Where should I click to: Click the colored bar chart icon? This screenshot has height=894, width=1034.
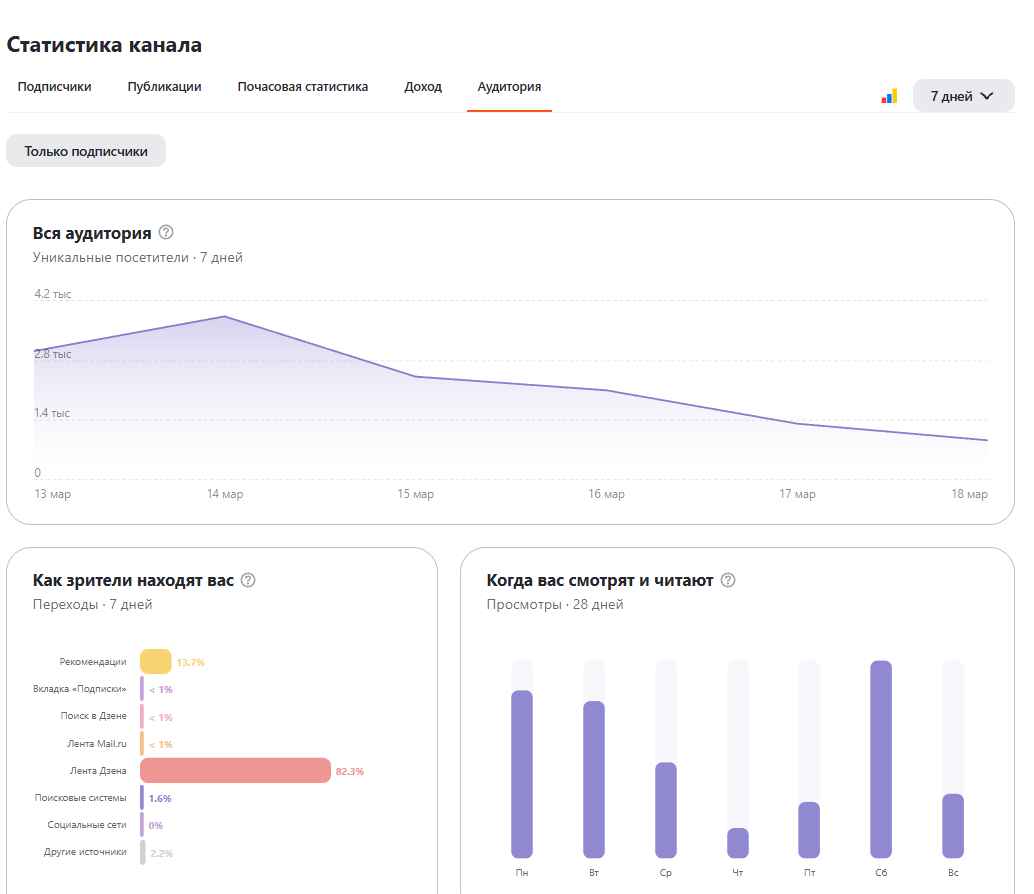pos(889,96)
